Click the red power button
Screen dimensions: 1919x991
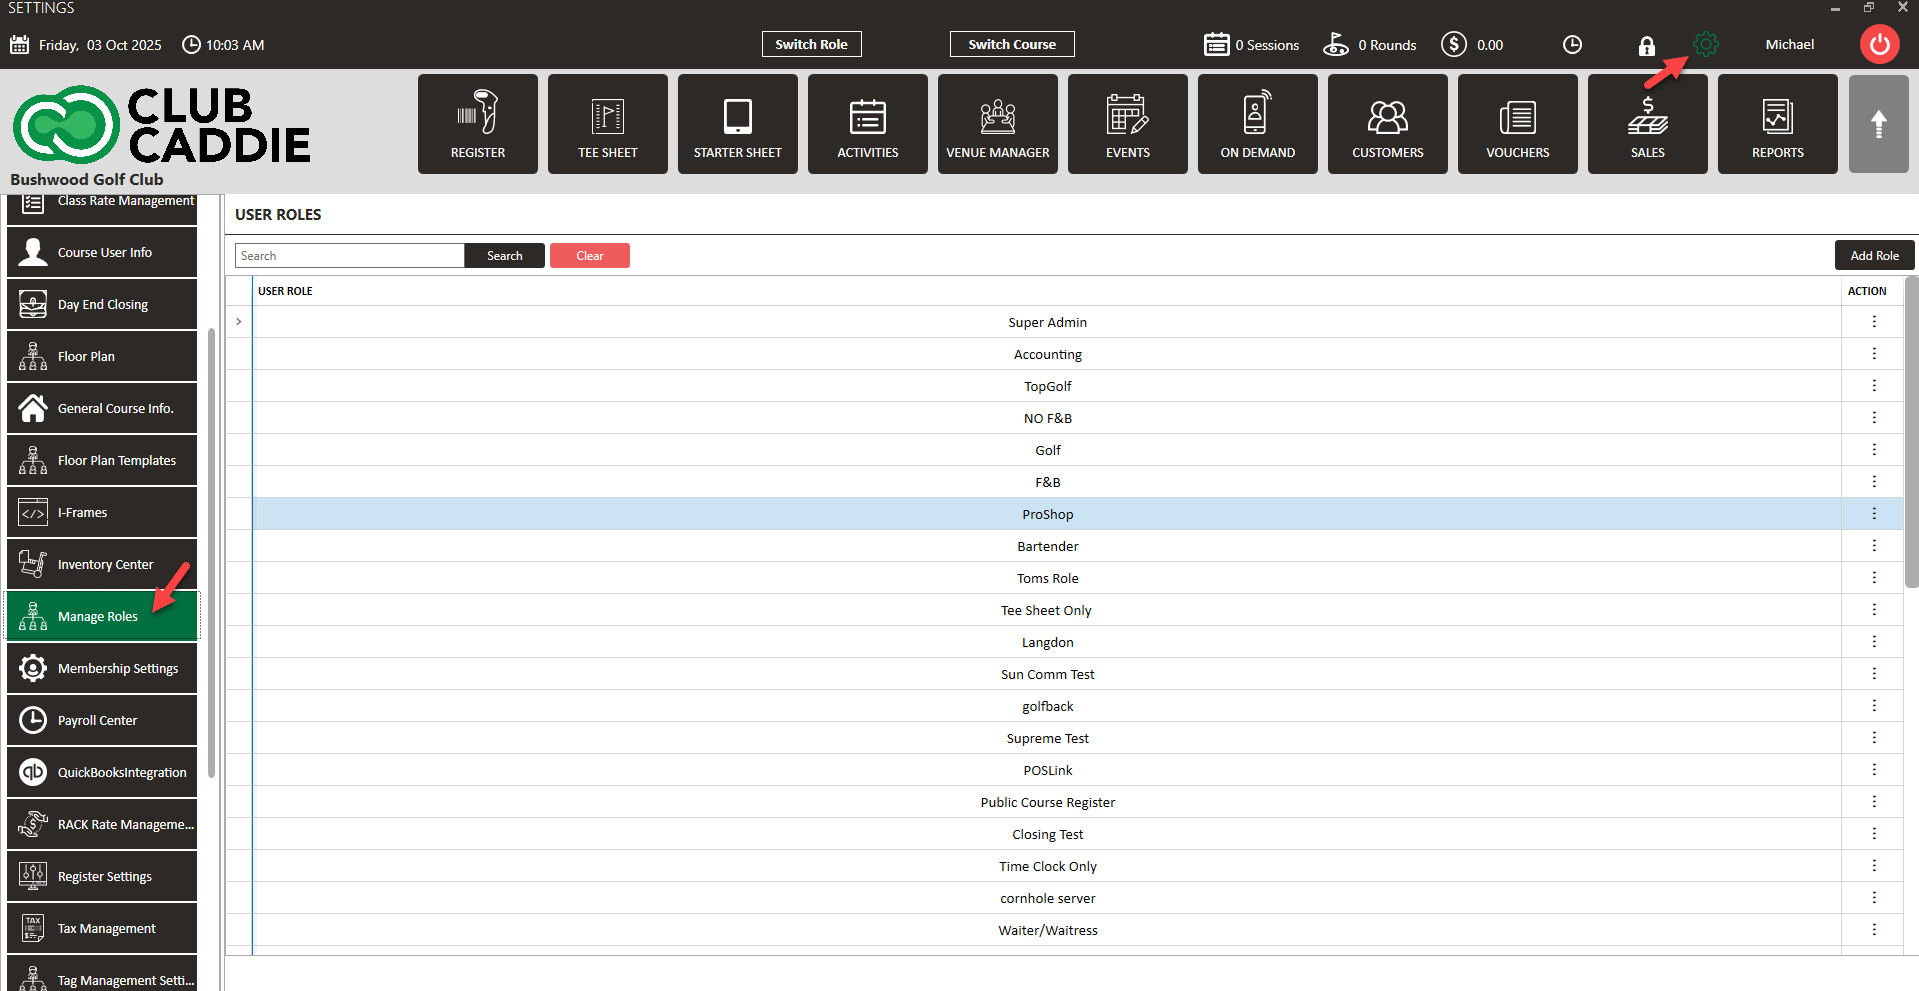pyautogui.click(x=1879, y=45)
